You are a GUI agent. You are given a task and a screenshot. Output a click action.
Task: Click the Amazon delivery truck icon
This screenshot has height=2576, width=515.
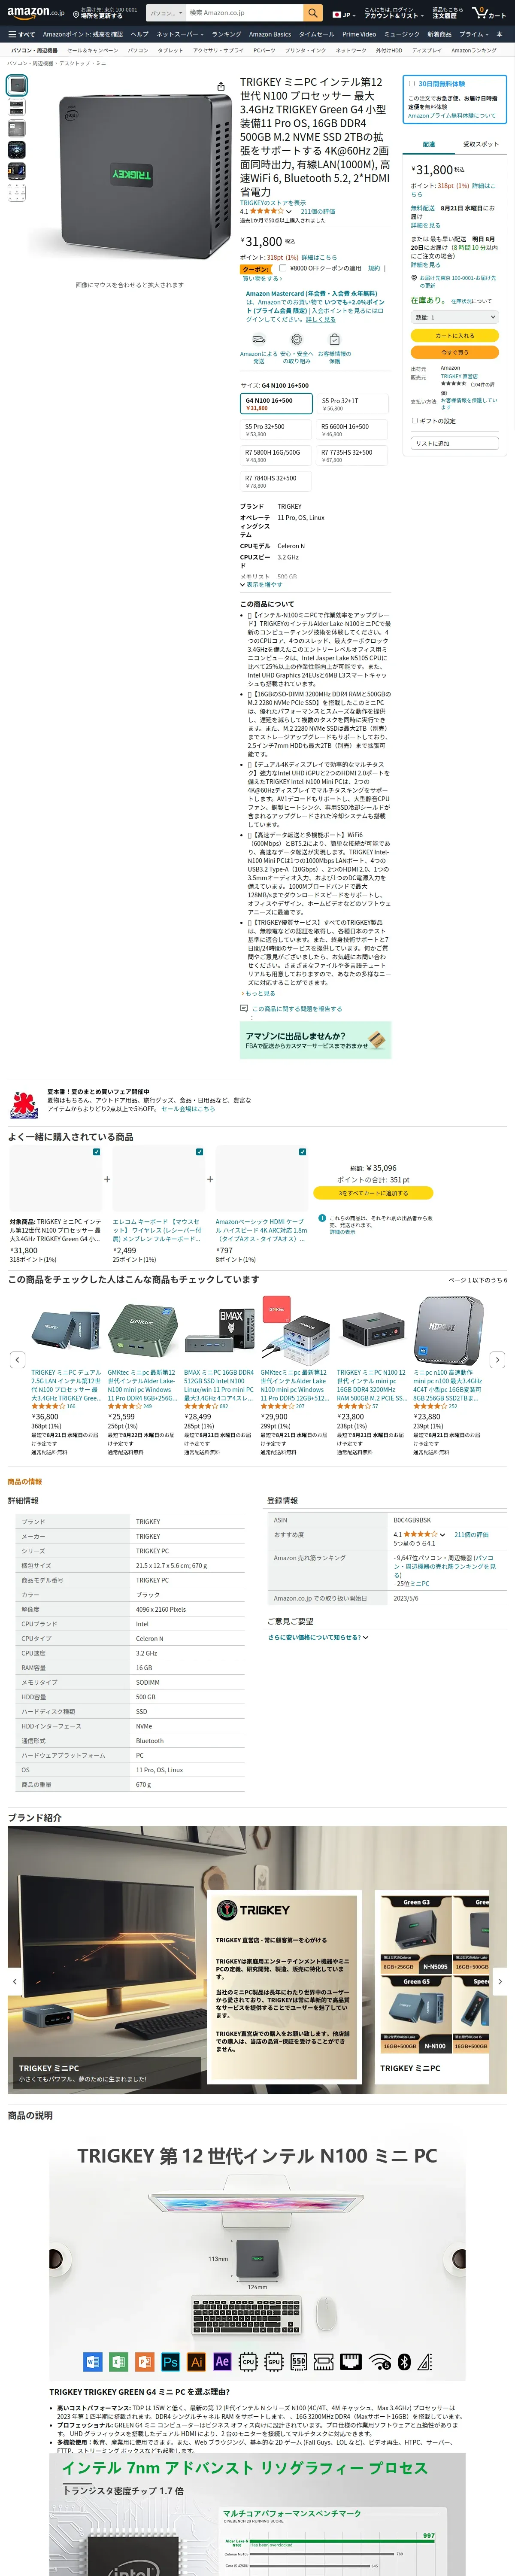click(252, 339)
